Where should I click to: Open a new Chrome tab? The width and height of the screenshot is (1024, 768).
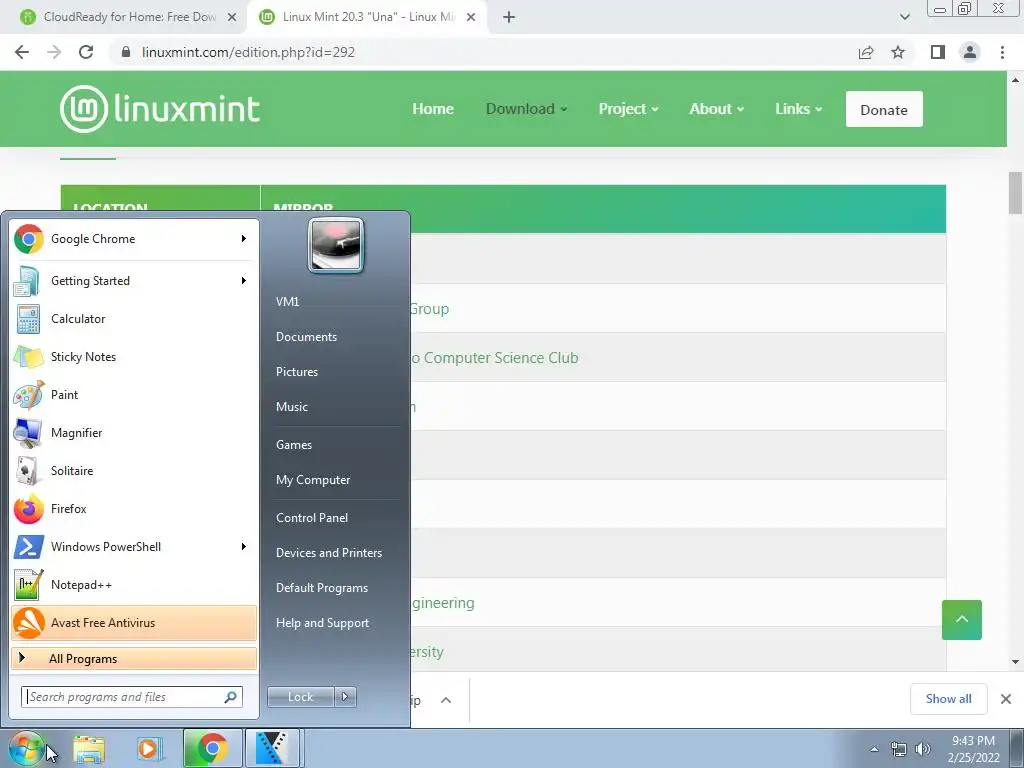click(x=509, y=17)
